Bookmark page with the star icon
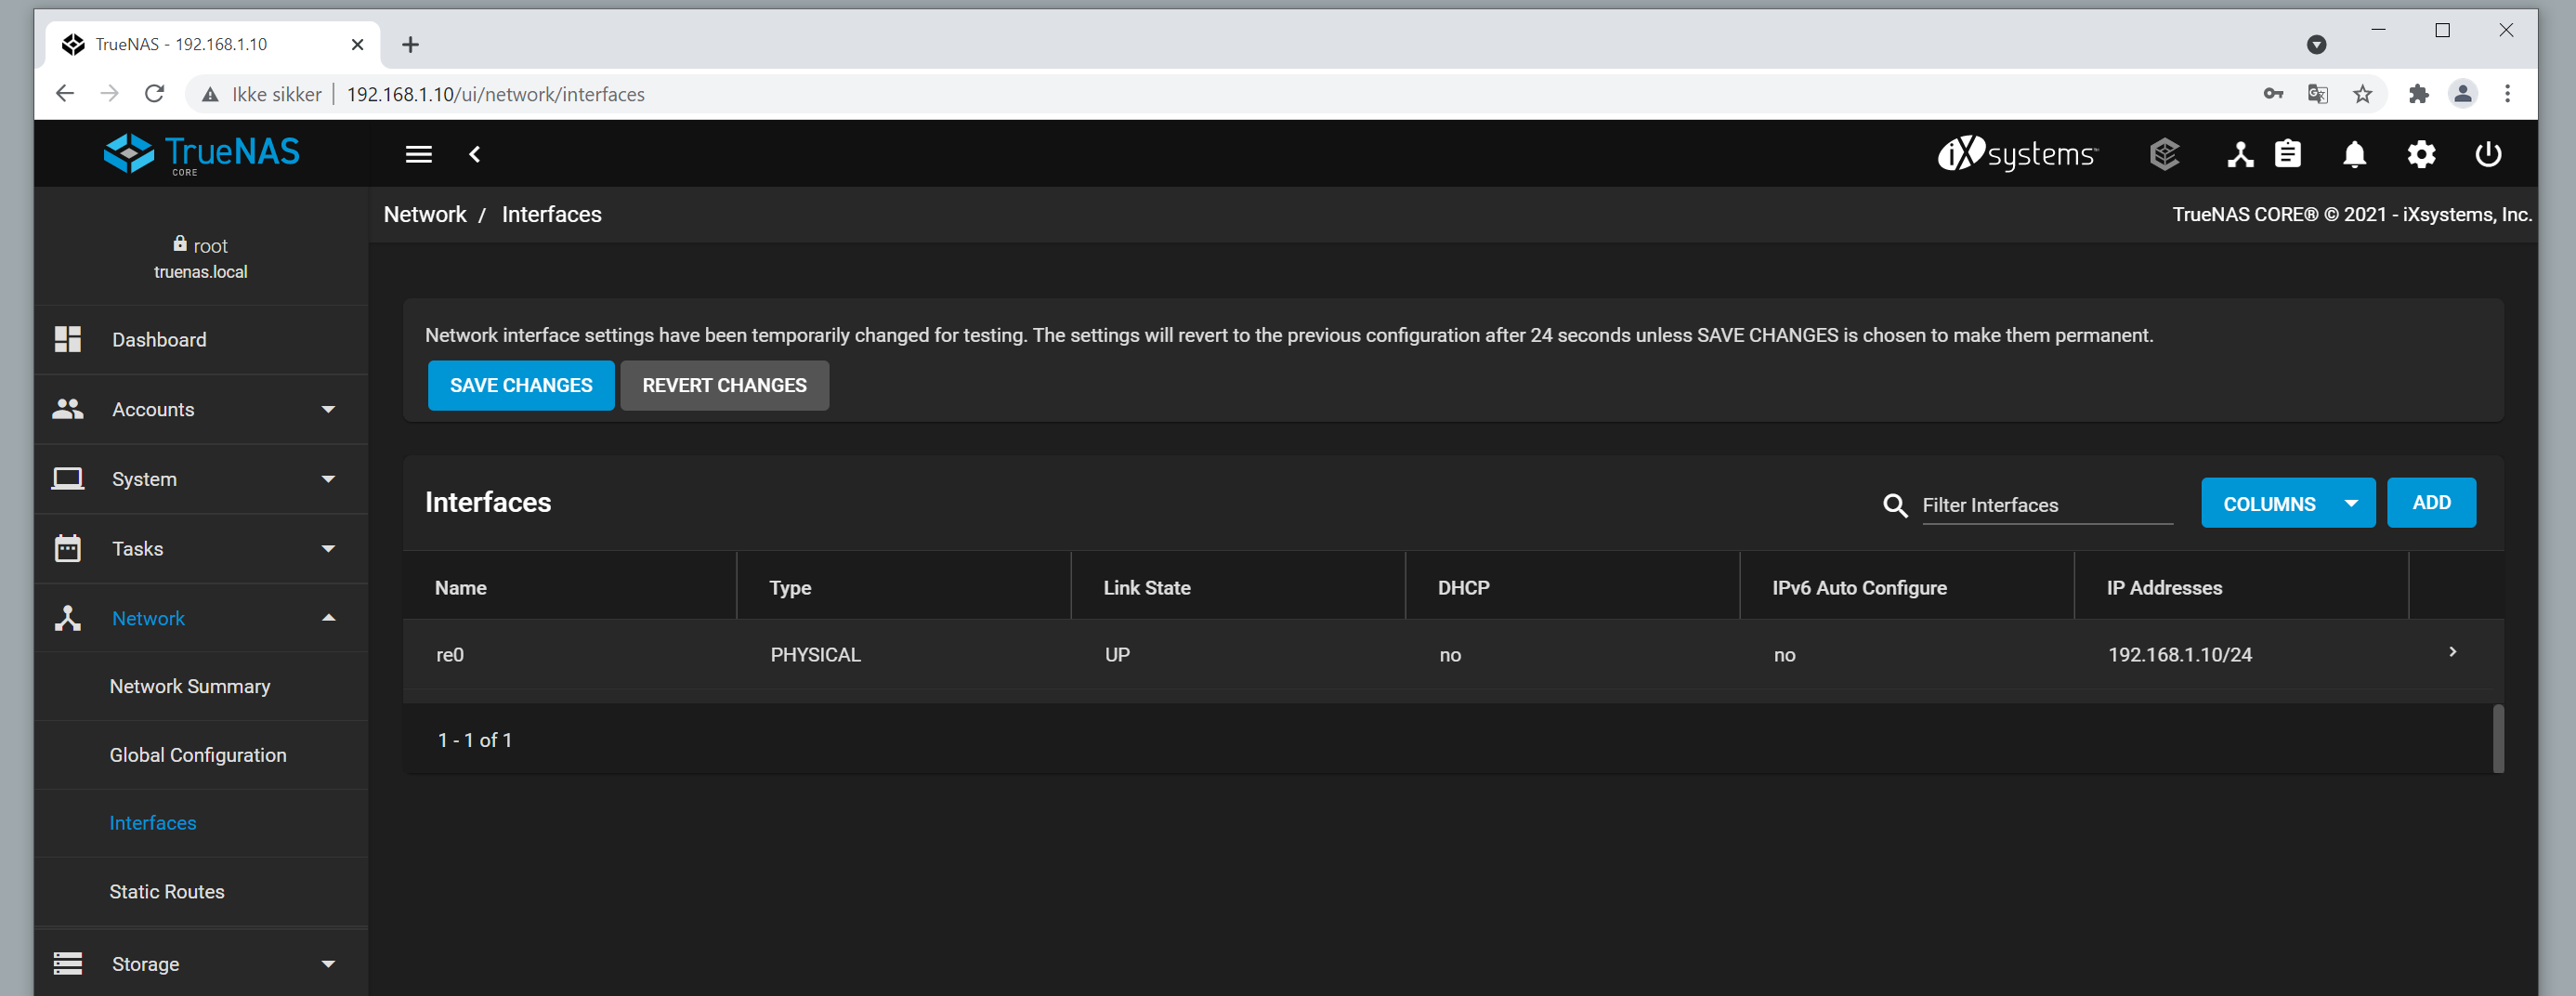The width and height of the screenshot is (2576, 996). [x=2362, y=94]
